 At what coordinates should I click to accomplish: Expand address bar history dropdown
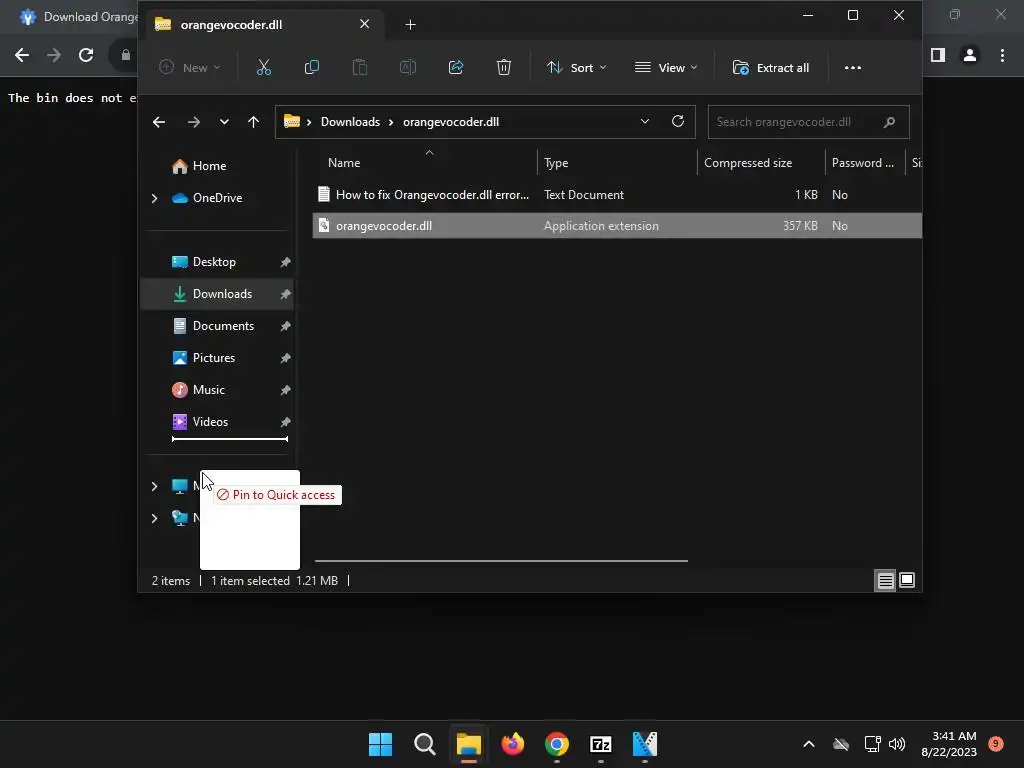pyautogui.click(x=645, y=121)
